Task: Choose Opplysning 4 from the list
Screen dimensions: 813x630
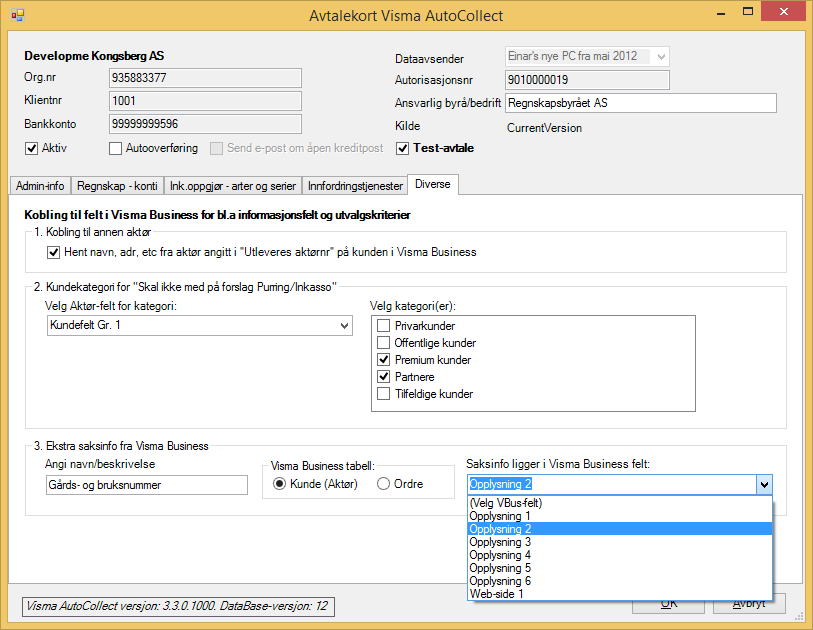Action: click(x=620, y=555)
